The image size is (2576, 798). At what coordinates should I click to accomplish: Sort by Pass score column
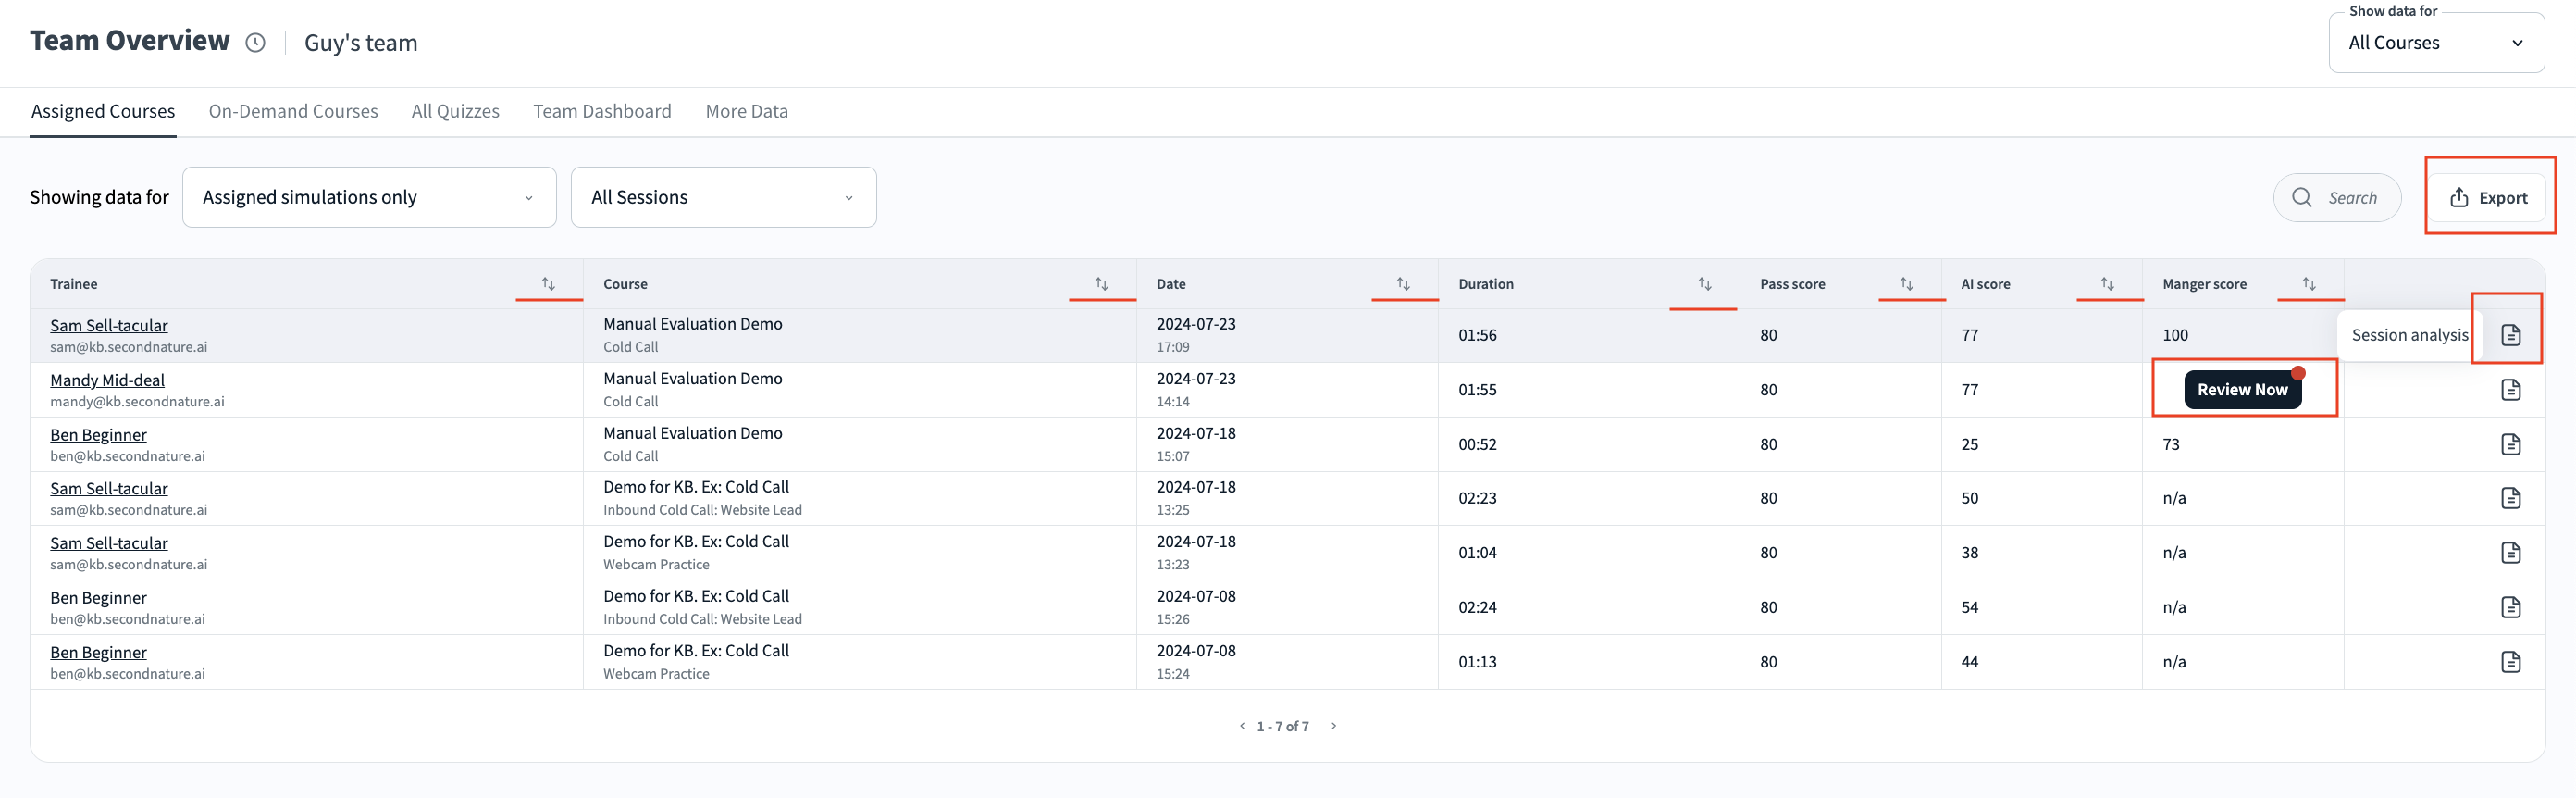click(1906, 284)
